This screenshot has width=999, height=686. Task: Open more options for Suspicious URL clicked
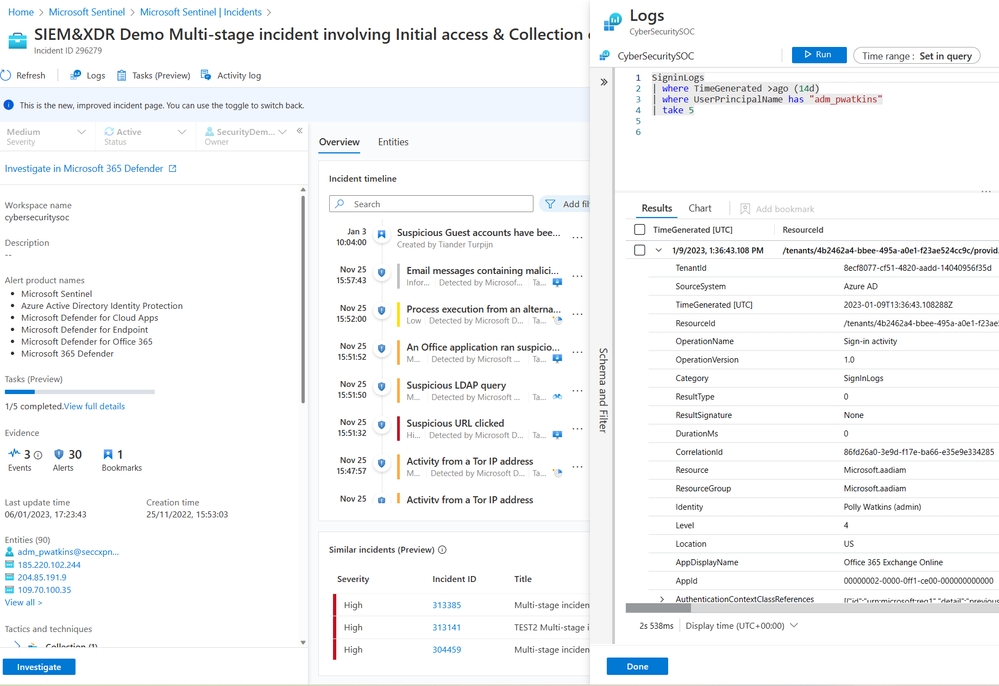click(x=577, y=429)
